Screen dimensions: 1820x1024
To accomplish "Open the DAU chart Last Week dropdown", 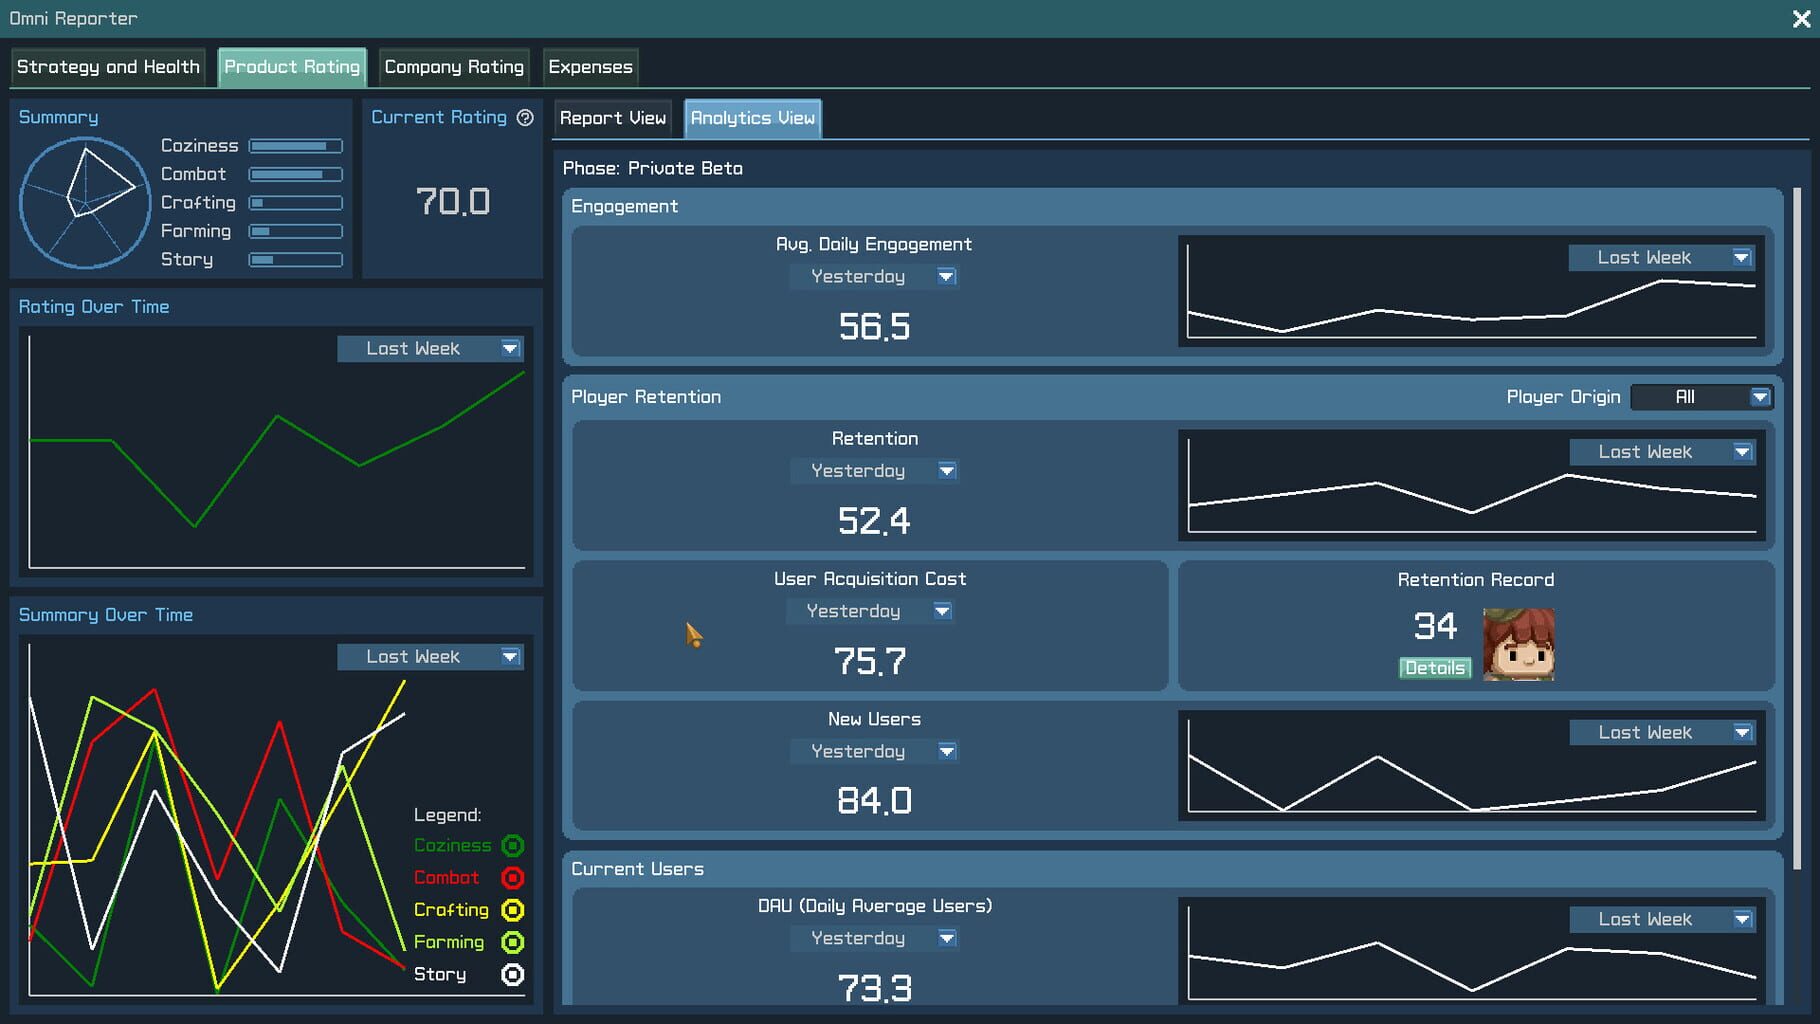I will 1661,918.
